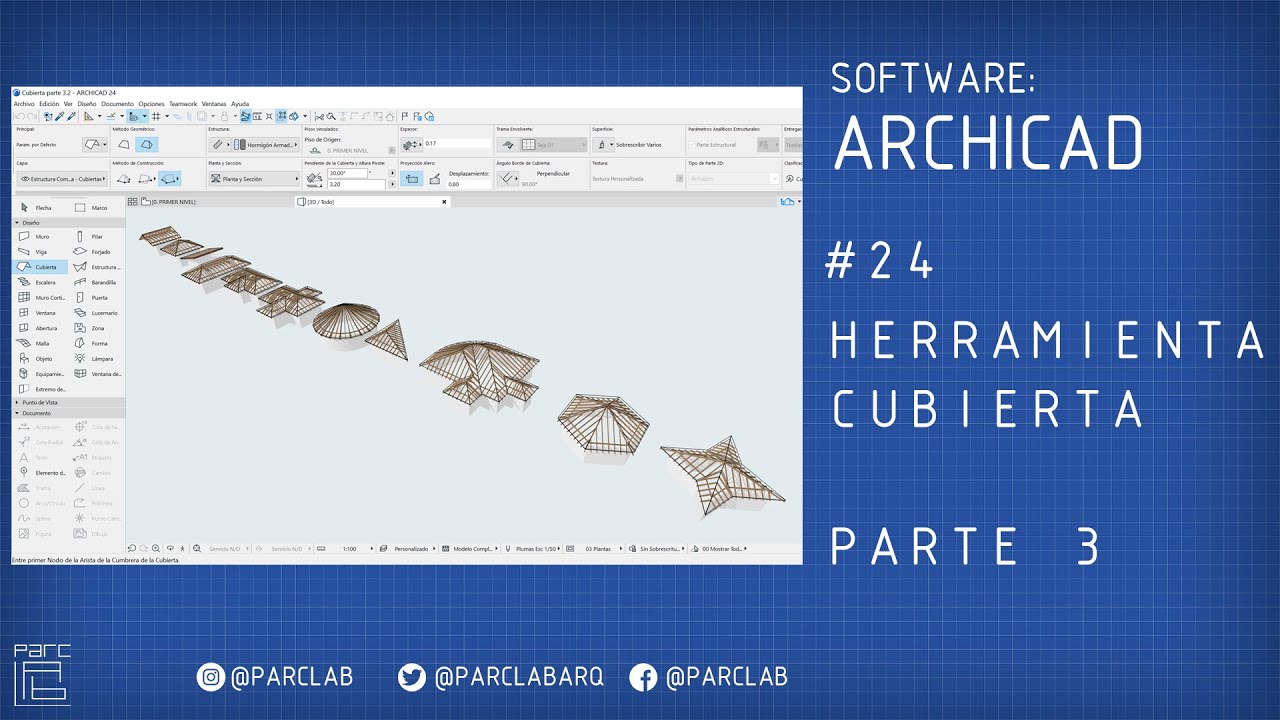Viewport: 1280px width, 720px height.
Task: Select pivot polygon construction method
Action: pos(124,179)
